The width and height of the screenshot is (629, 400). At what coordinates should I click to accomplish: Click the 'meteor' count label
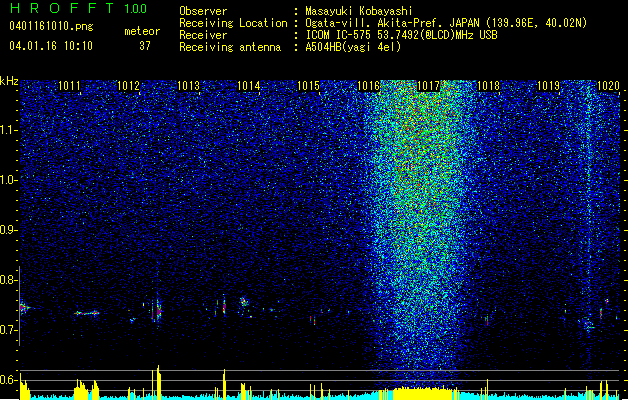142,31
